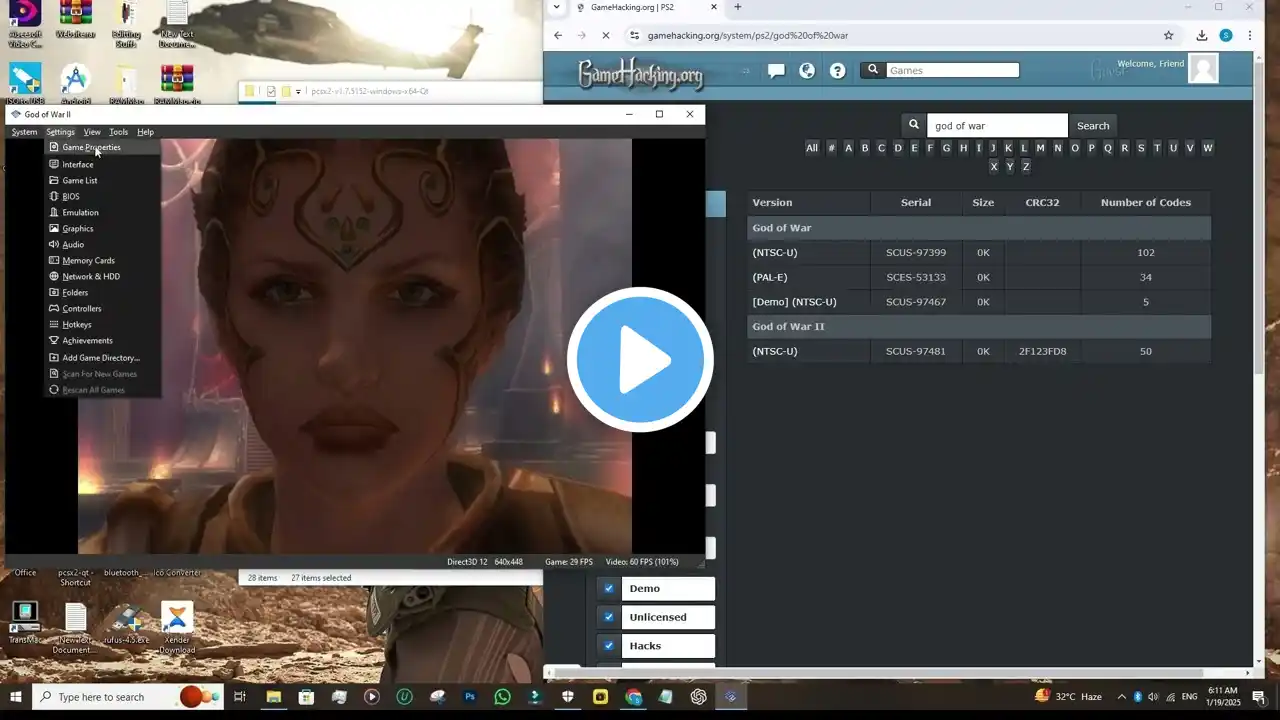Viewport: 1280px width, 720px height.
Task: Open Photoshop from taskbar
Action: pyautogui.click(x=469, y=697)
